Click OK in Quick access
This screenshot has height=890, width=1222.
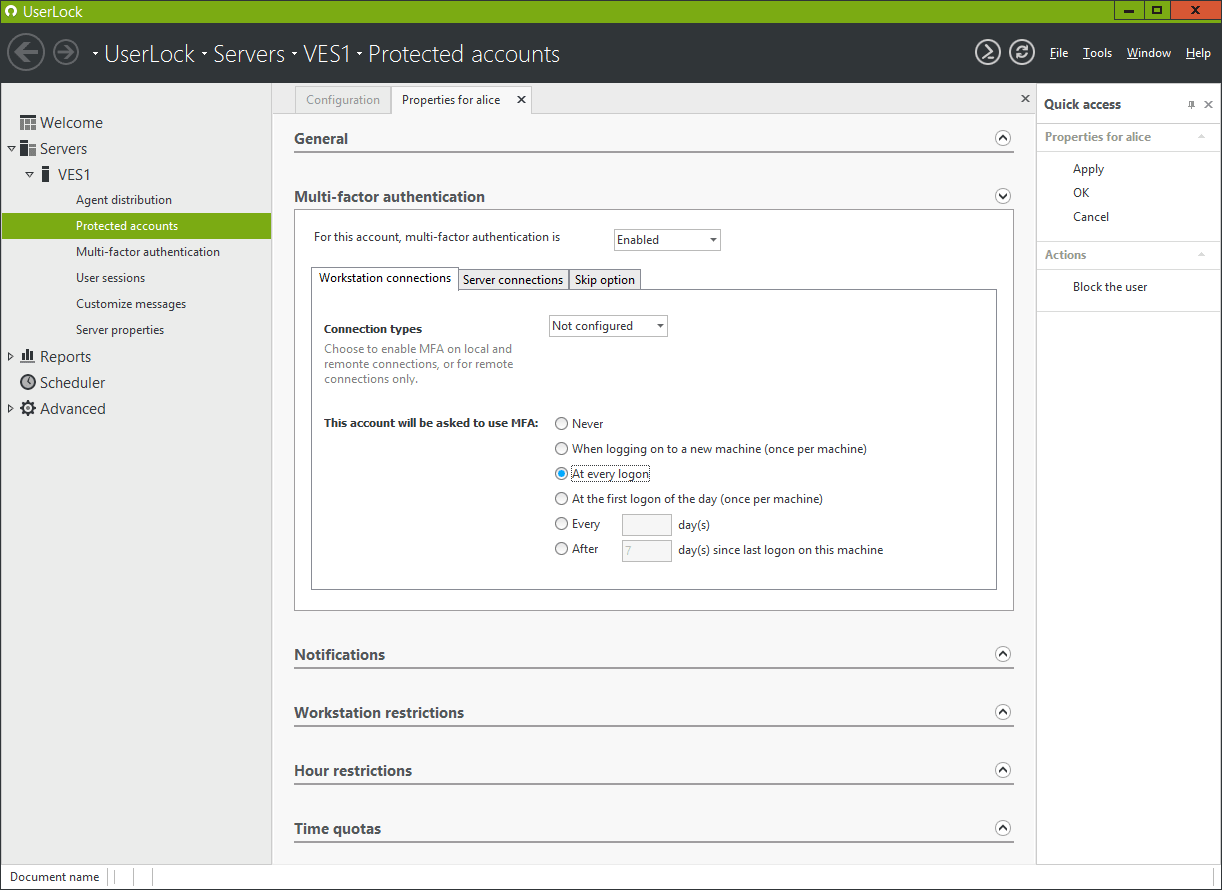coord(1081,193)
